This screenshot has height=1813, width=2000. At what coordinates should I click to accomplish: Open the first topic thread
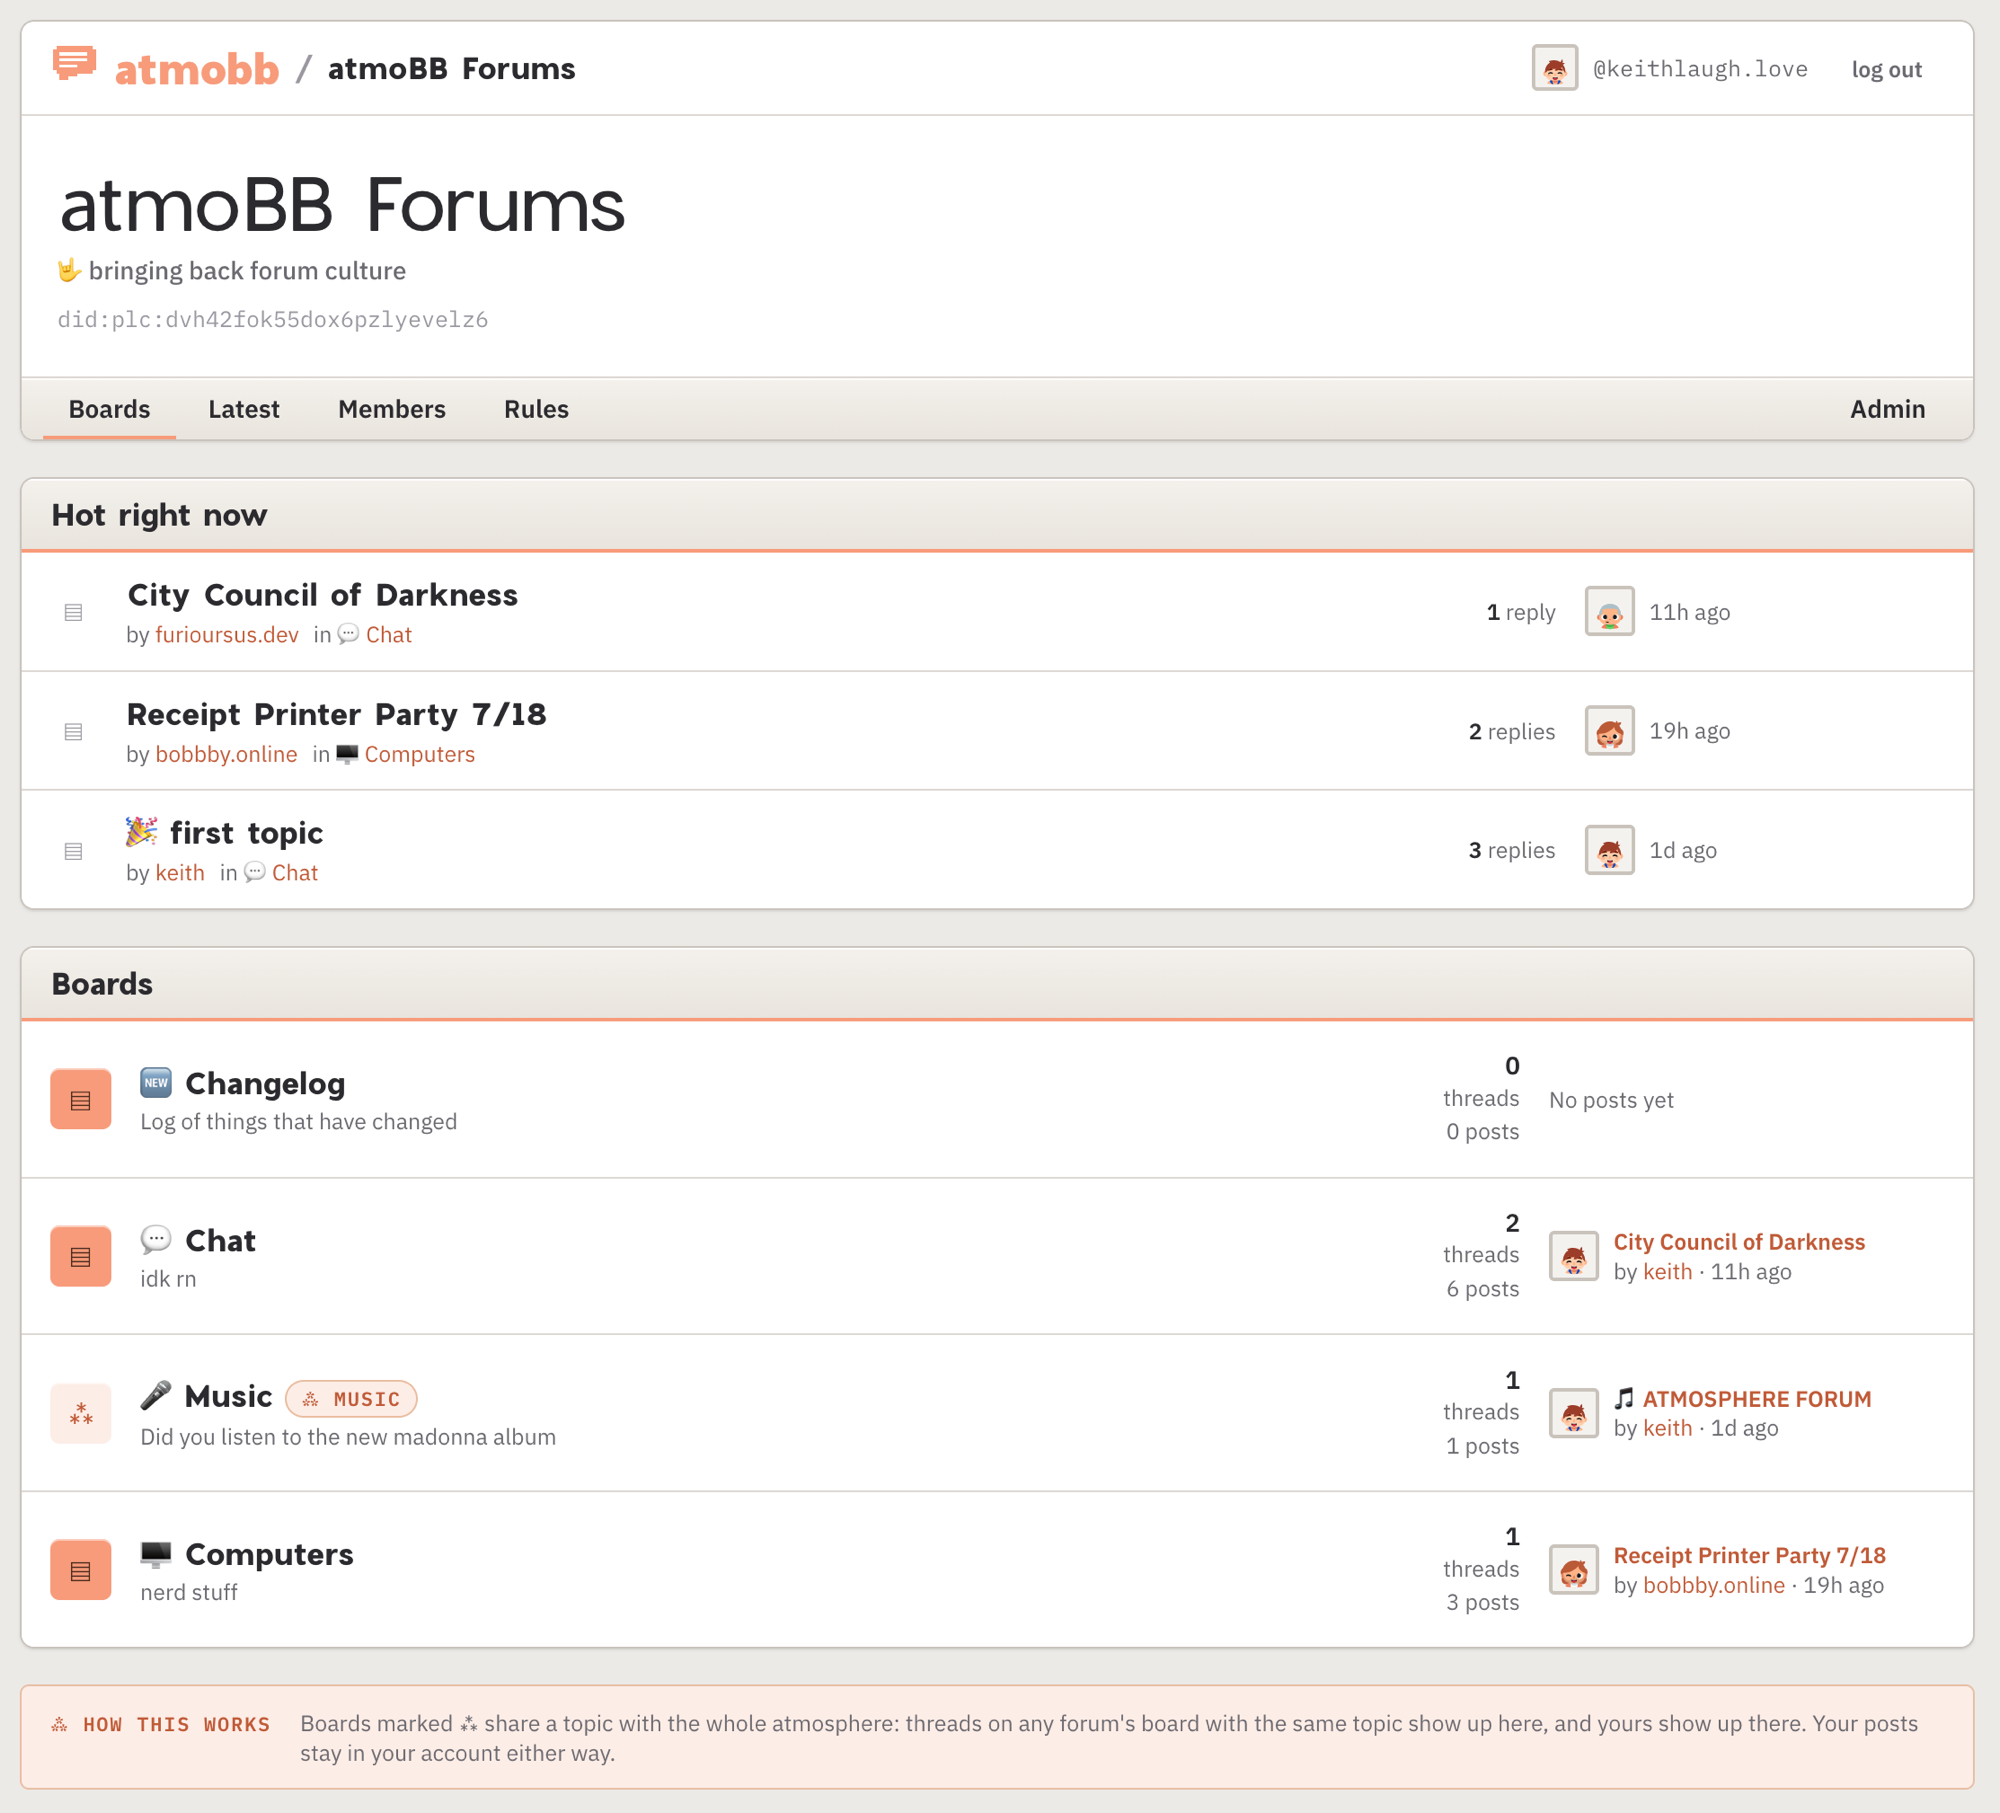pos(246,833)
